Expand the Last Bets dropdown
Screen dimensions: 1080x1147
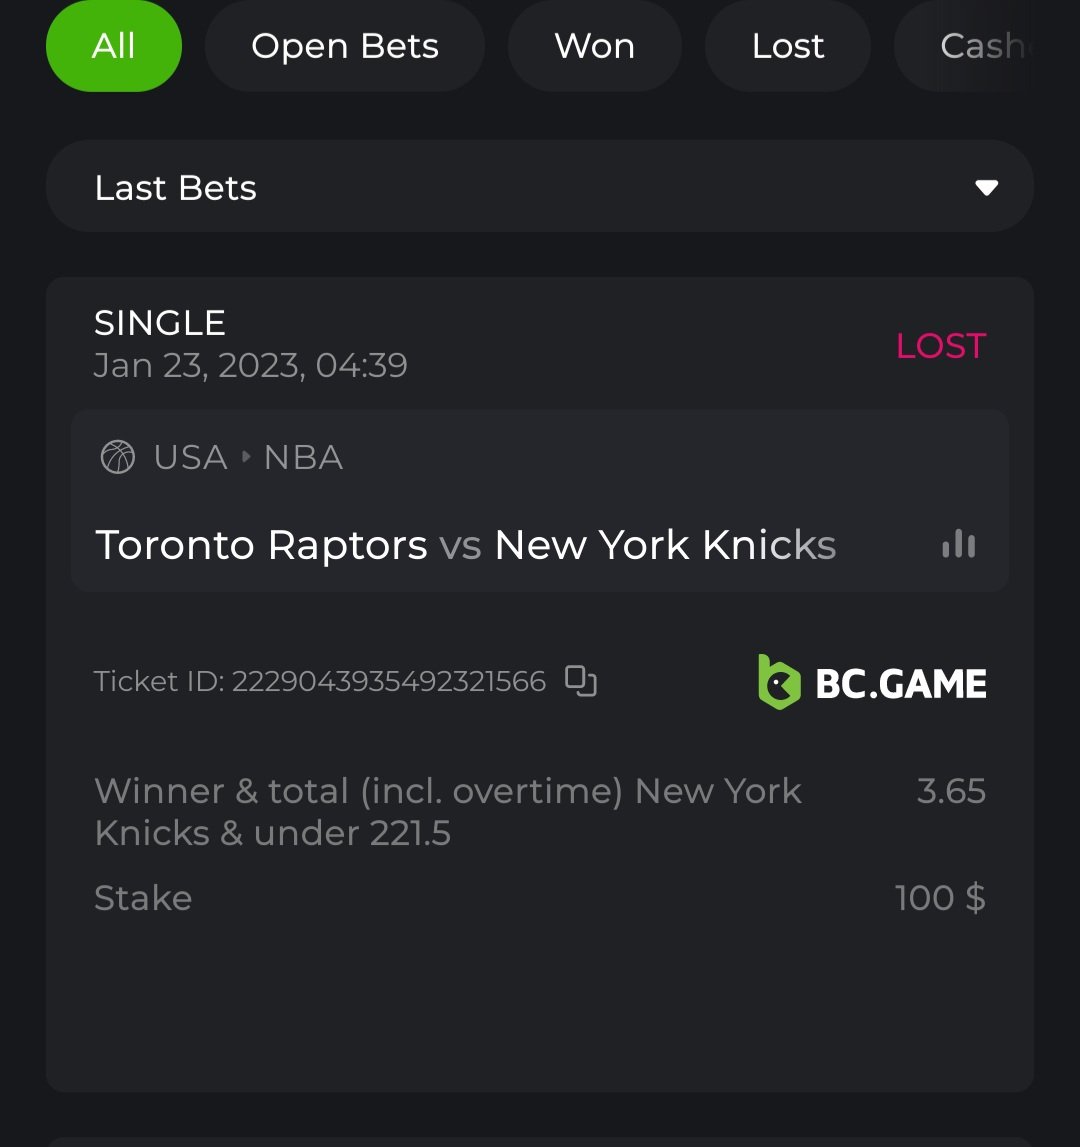tap(539, 187)
